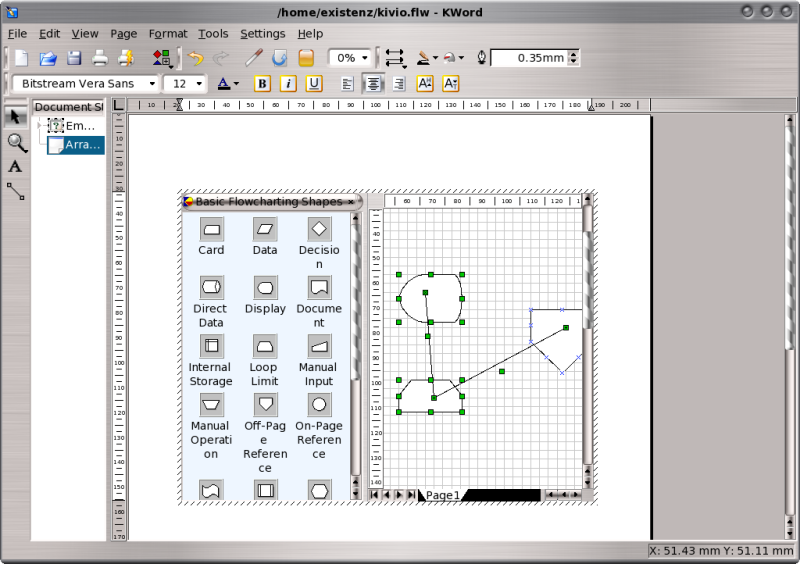Open the Format menu
This screenshot has width=800, height=564.
168,34
